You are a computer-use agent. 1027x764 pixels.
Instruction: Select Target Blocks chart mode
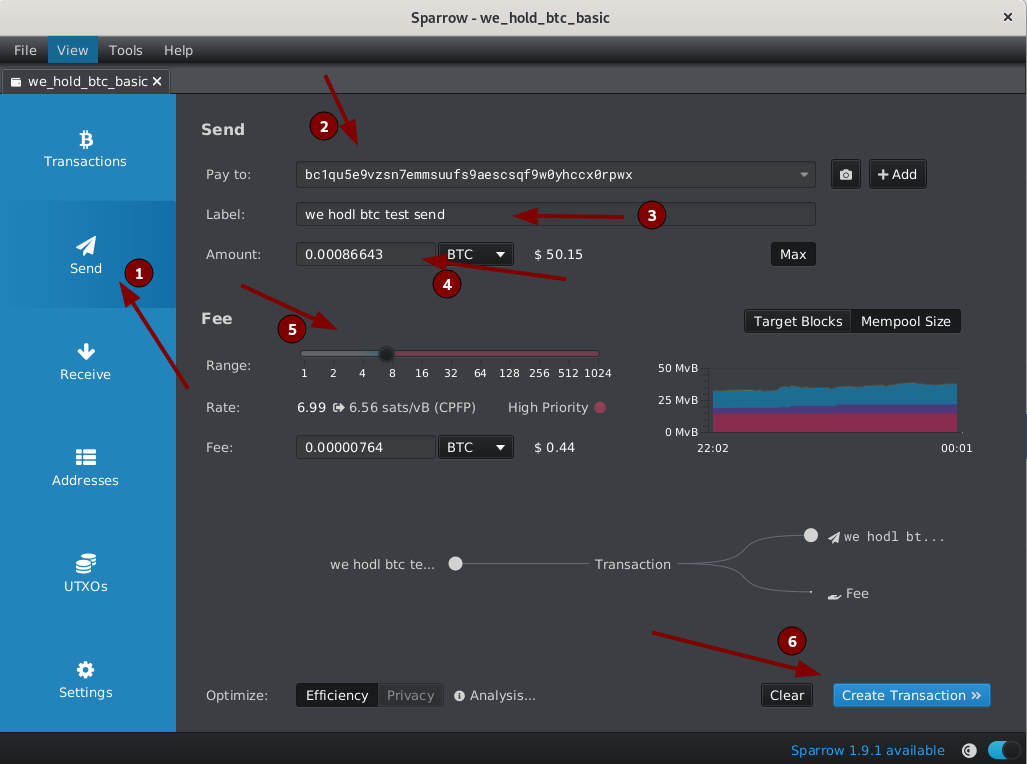tap(798, 321)
